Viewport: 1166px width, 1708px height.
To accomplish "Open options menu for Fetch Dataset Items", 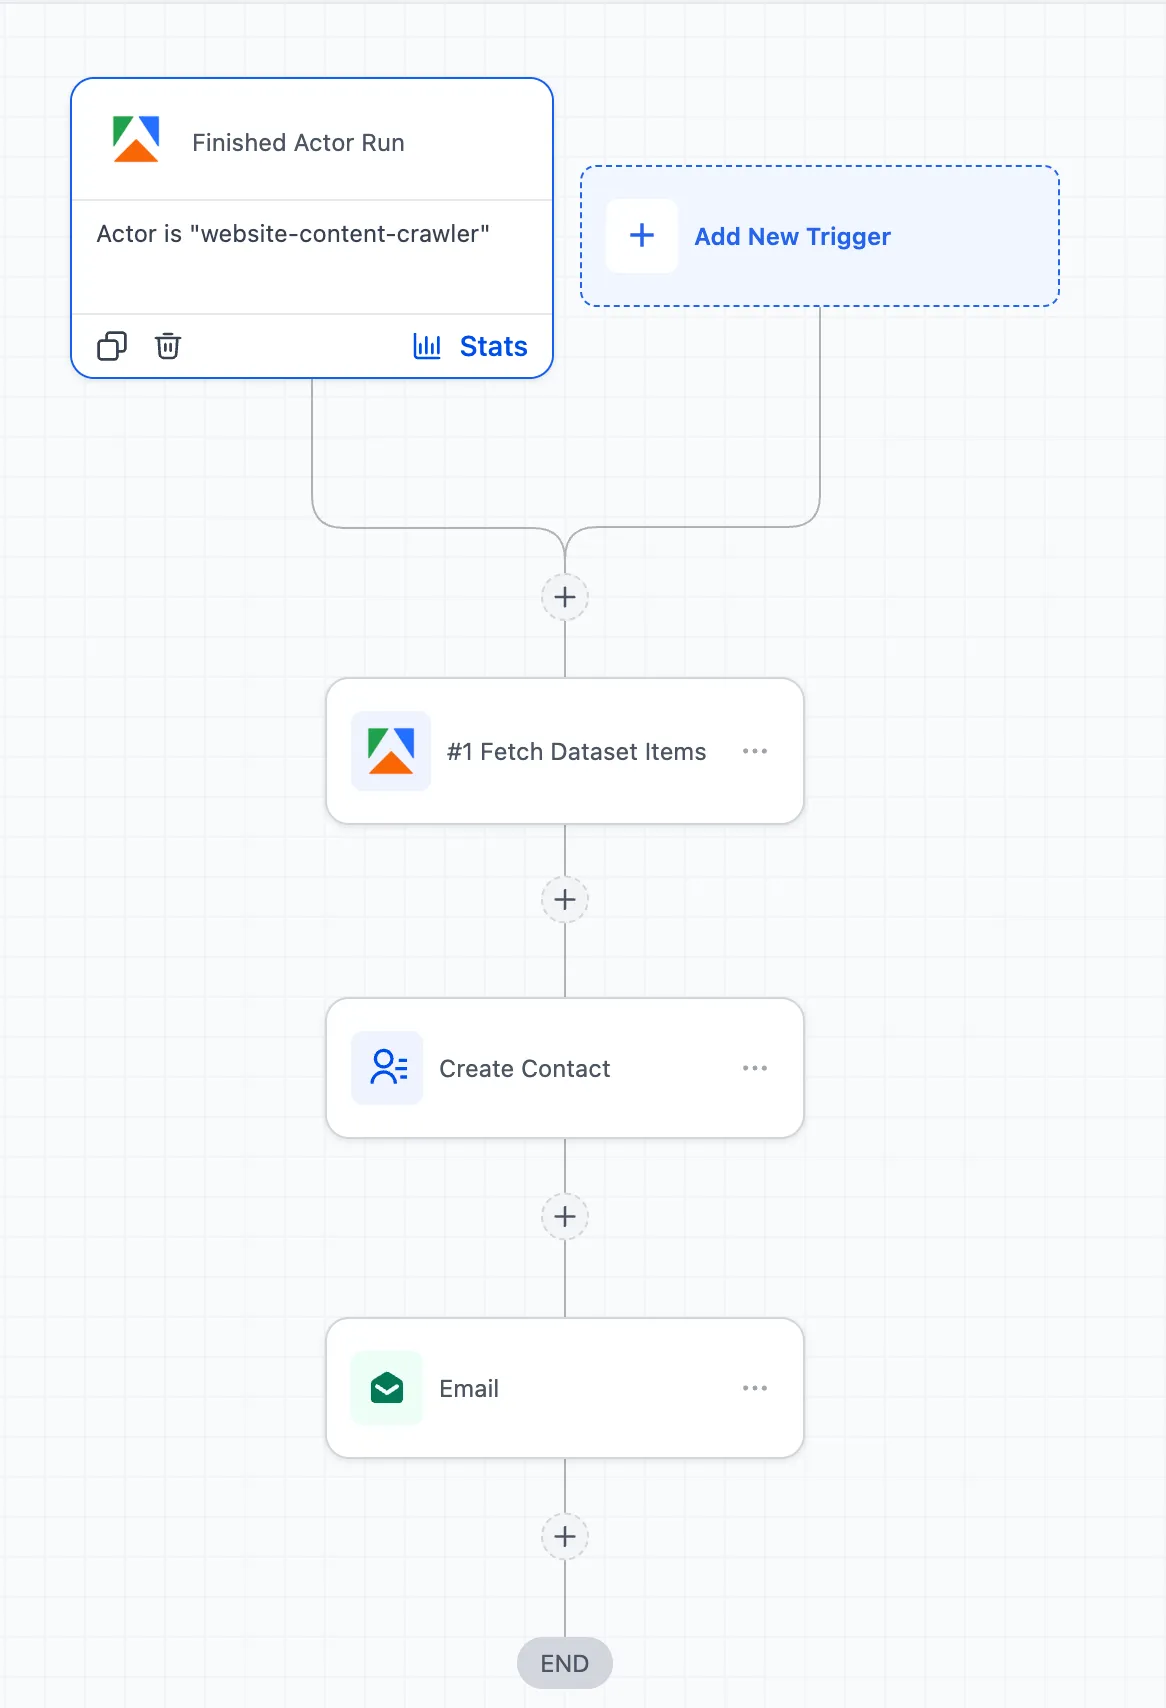I will pos(755,751).
